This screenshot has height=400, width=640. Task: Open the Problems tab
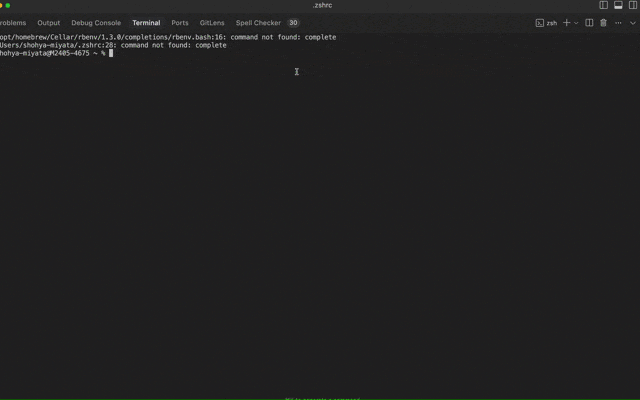(13, 23)
